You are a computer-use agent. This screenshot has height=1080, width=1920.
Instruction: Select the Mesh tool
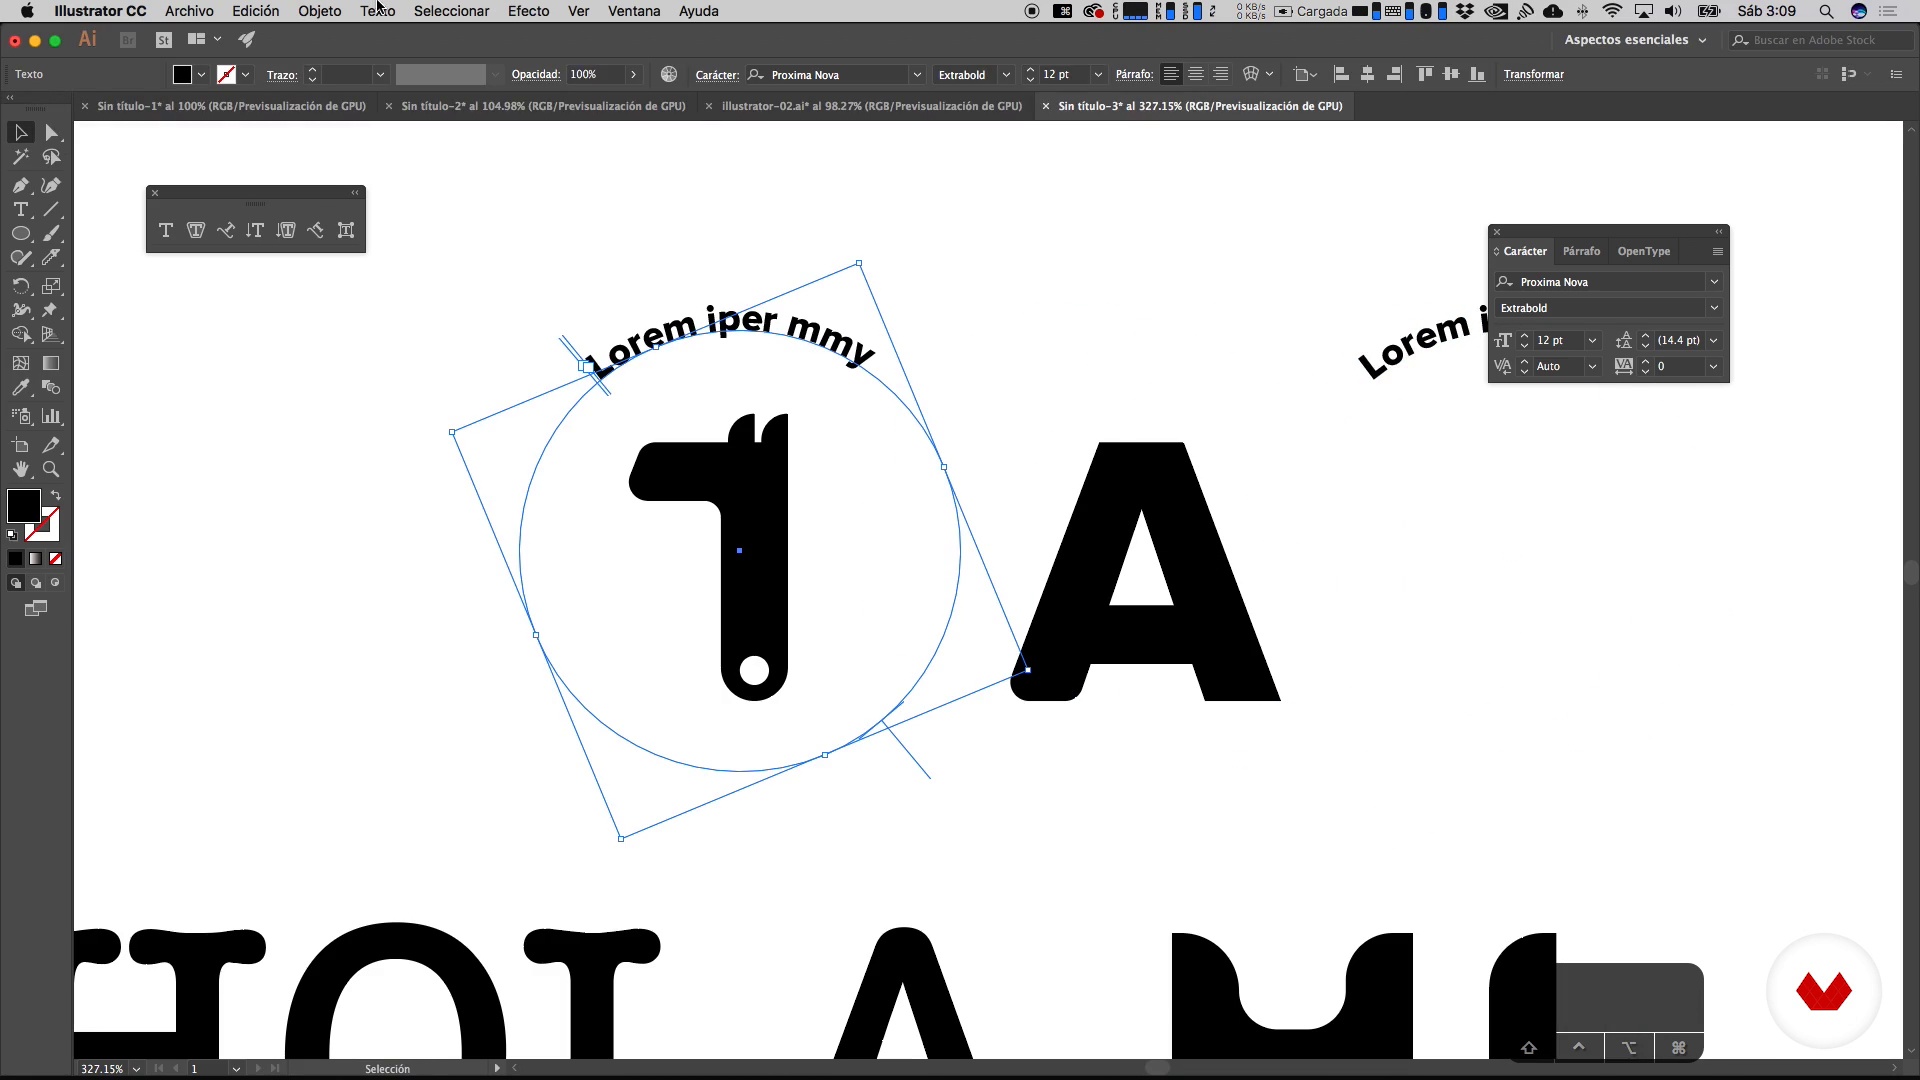pyautogui.click(x=21, y=363)
